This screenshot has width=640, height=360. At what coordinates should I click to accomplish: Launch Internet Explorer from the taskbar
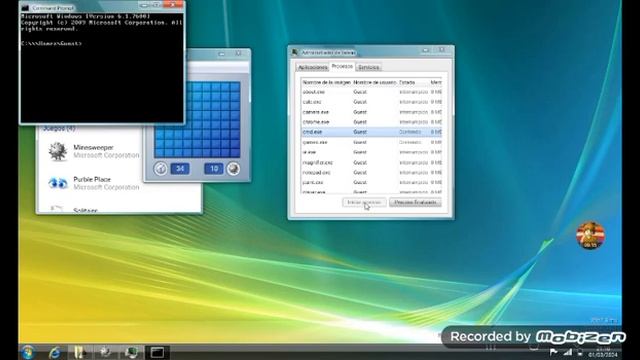coord(55,352)
